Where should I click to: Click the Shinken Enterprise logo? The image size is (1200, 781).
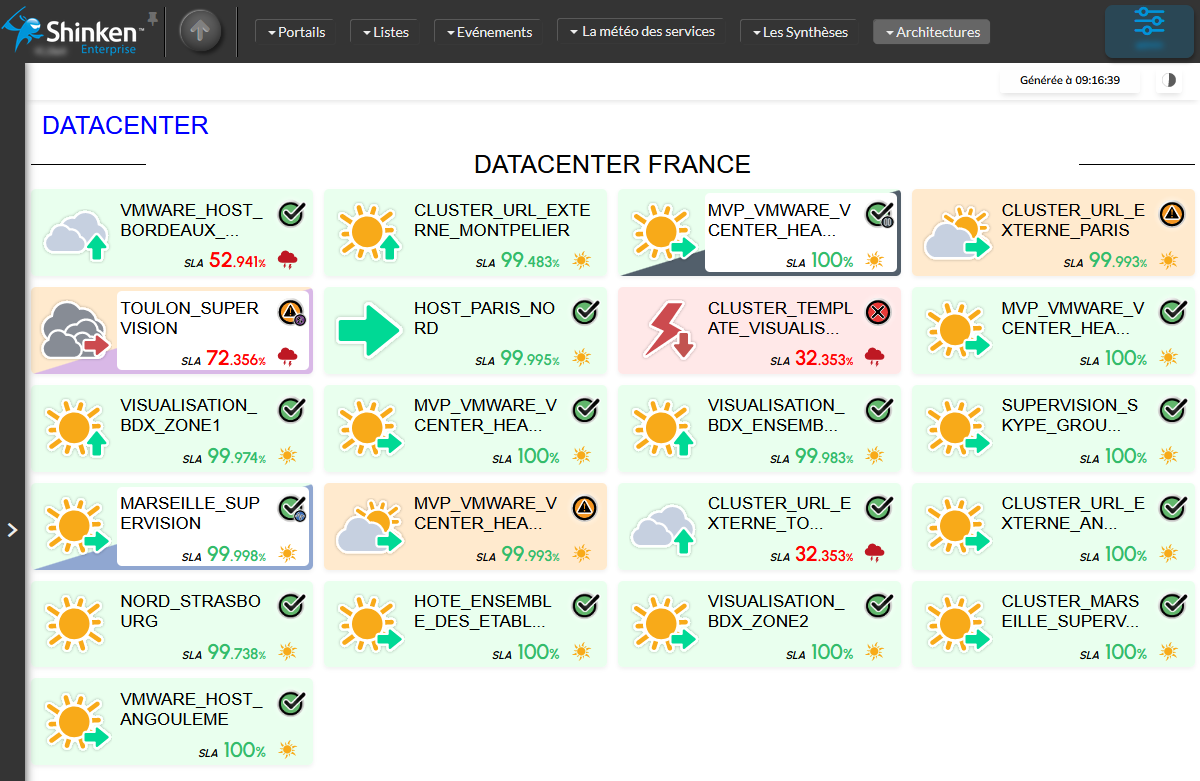point(75,32)
